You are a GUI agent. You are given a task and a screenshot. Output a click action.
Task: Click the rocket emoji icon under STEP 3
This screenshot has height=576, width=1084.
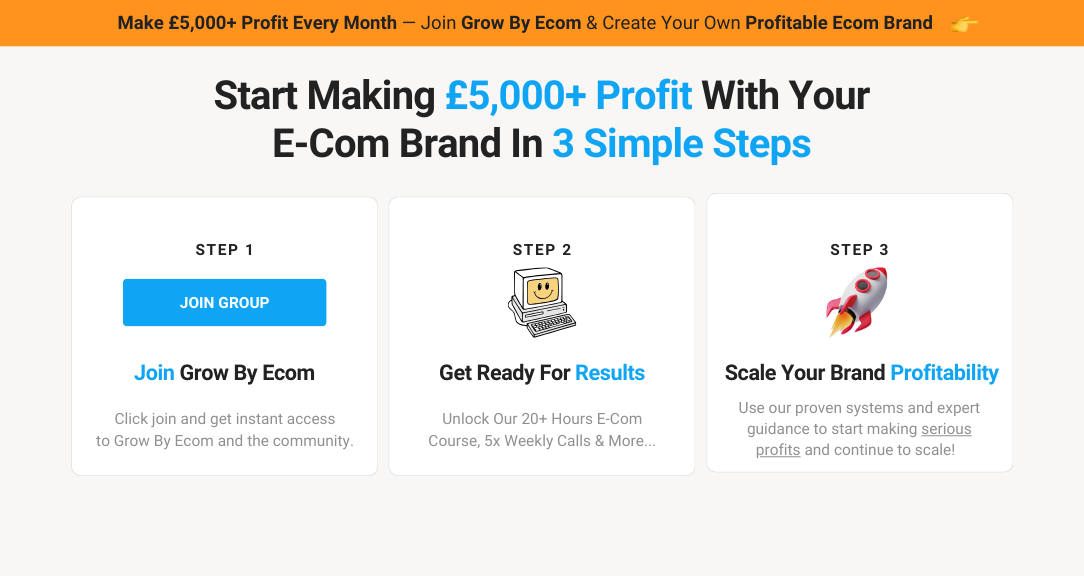(858, 300)
